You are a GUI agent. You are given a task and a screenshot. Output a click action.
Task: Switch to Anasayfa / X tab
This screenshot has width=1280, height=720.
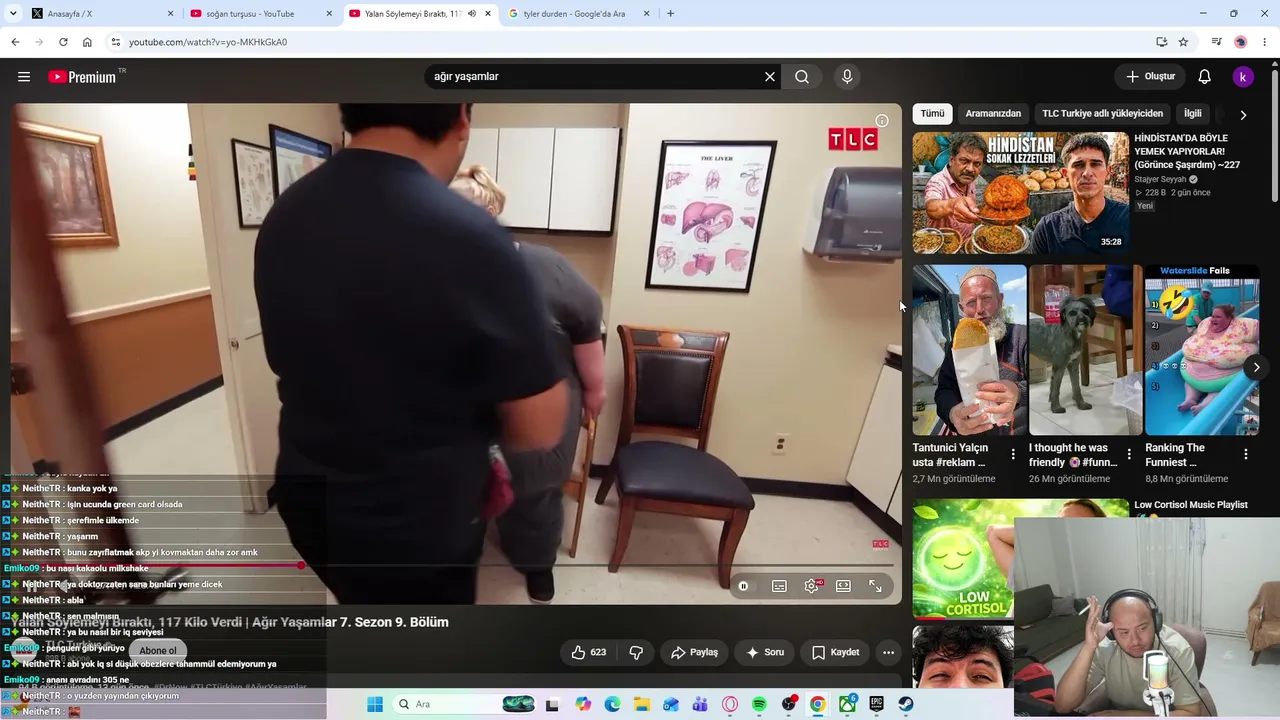pos(103,14)
